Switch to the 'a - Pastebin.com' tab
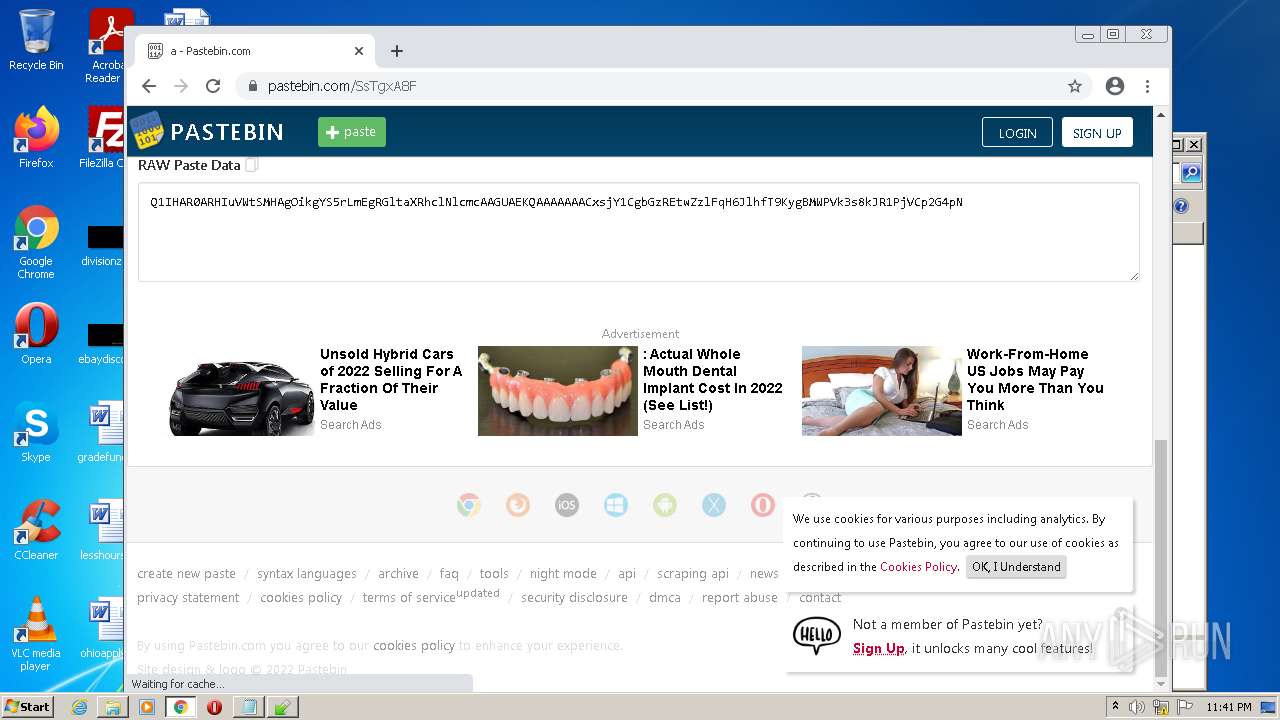The width and height of the screenshot is (1280, 720). [255, 51]
